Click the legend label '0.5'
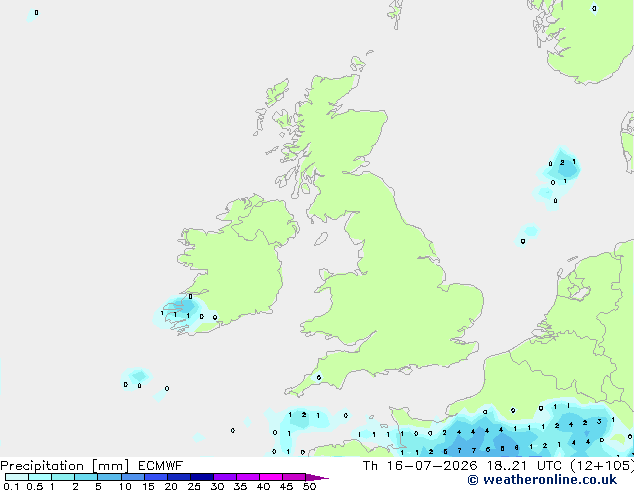Viewport: 634px width, 490px height. (x=34, y=486)
